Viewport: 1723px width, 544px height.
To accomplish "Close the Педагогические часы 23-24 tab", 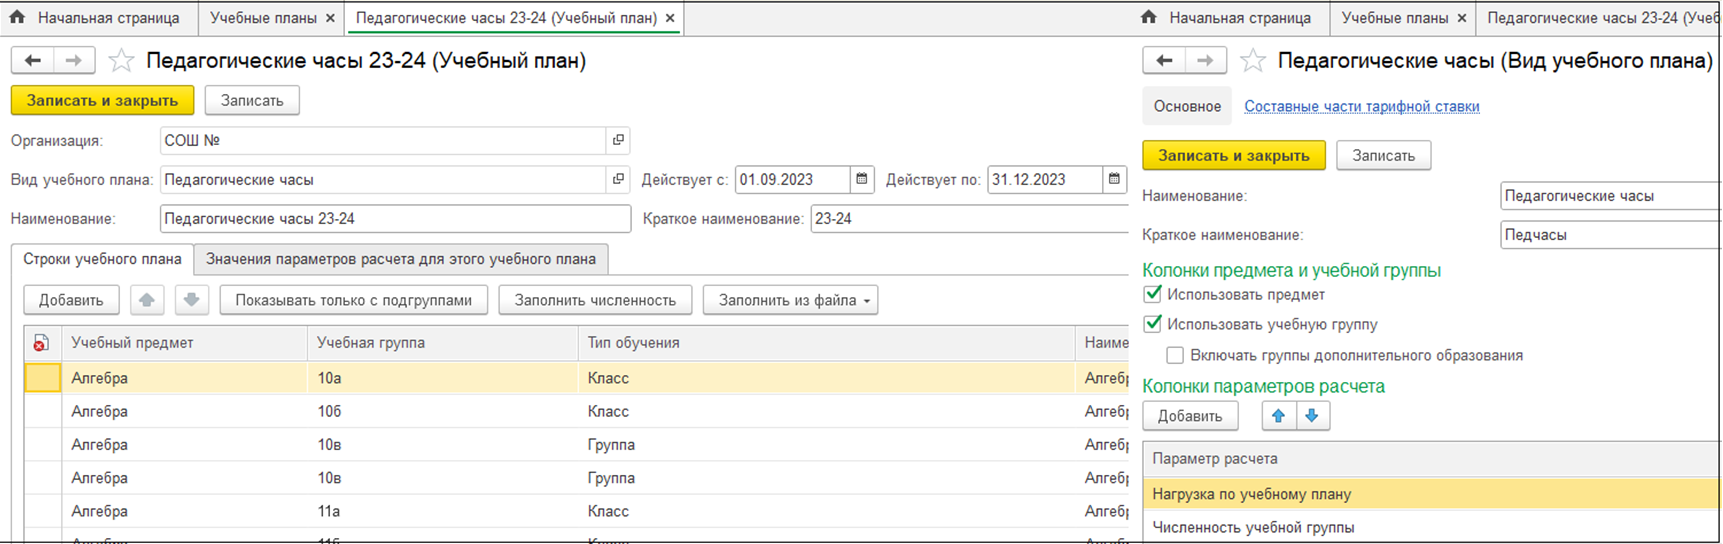I will point(670,18).
